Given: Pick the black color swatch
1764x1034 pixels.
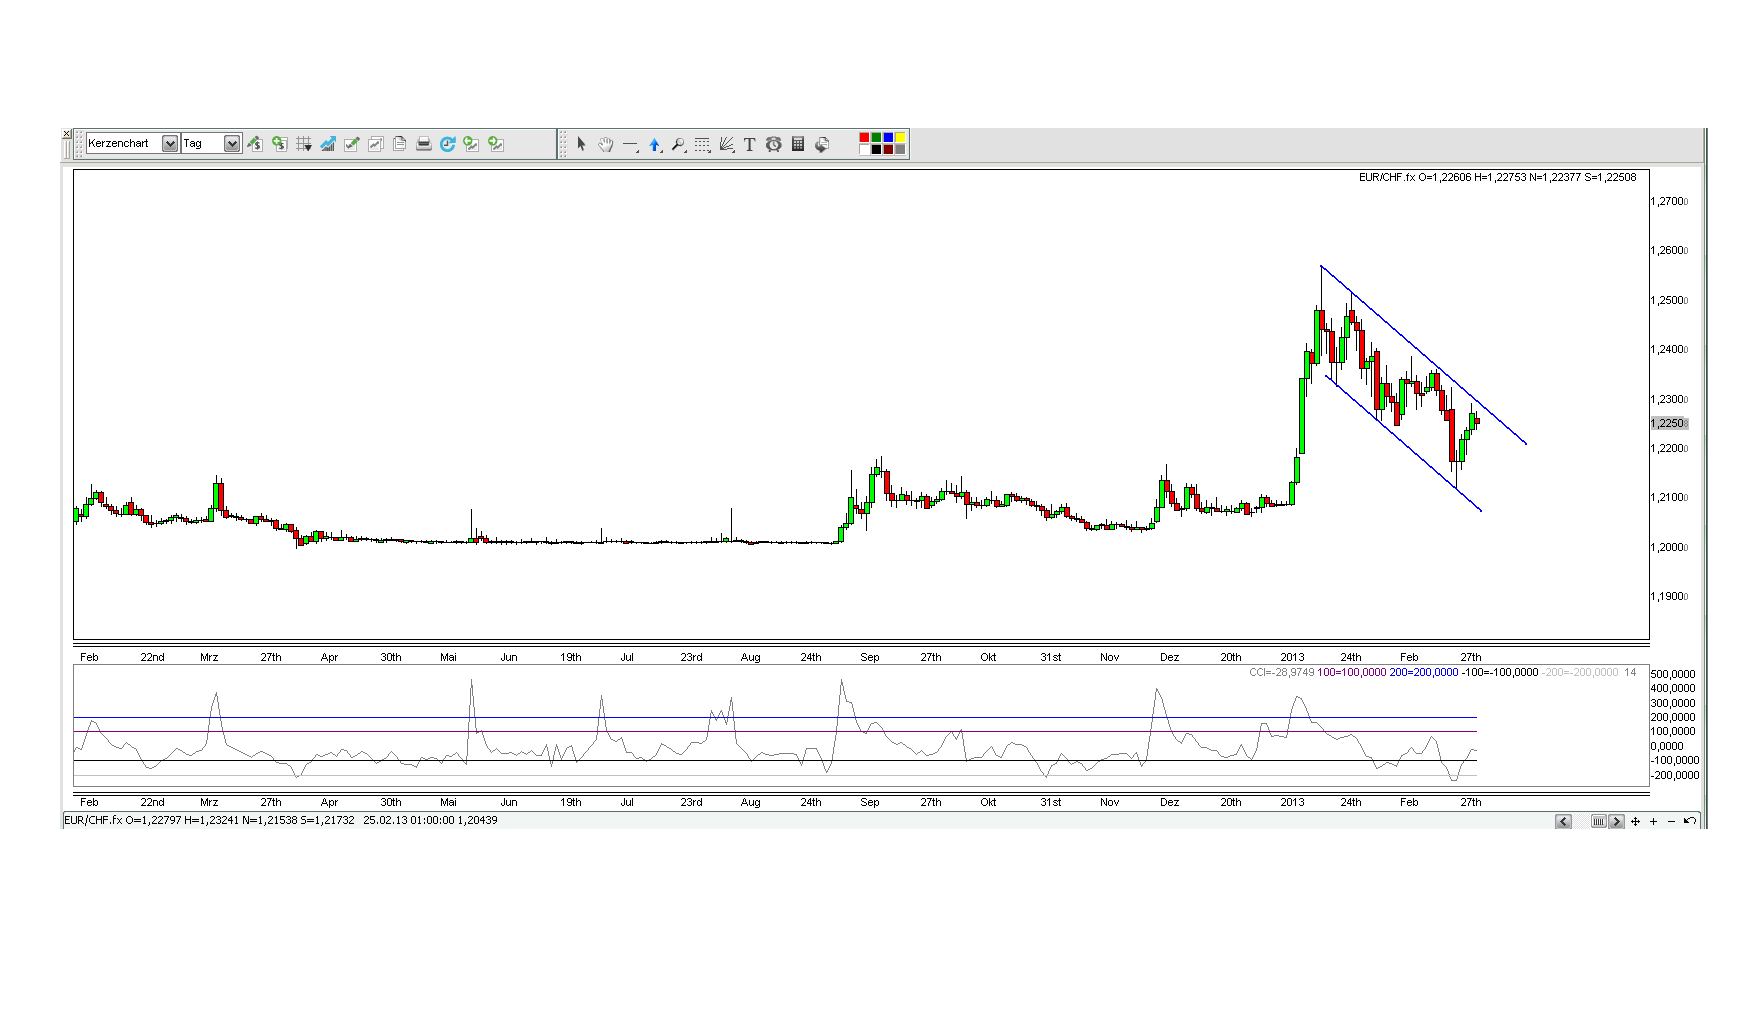Looking at the screenshot, I should 877,150.
